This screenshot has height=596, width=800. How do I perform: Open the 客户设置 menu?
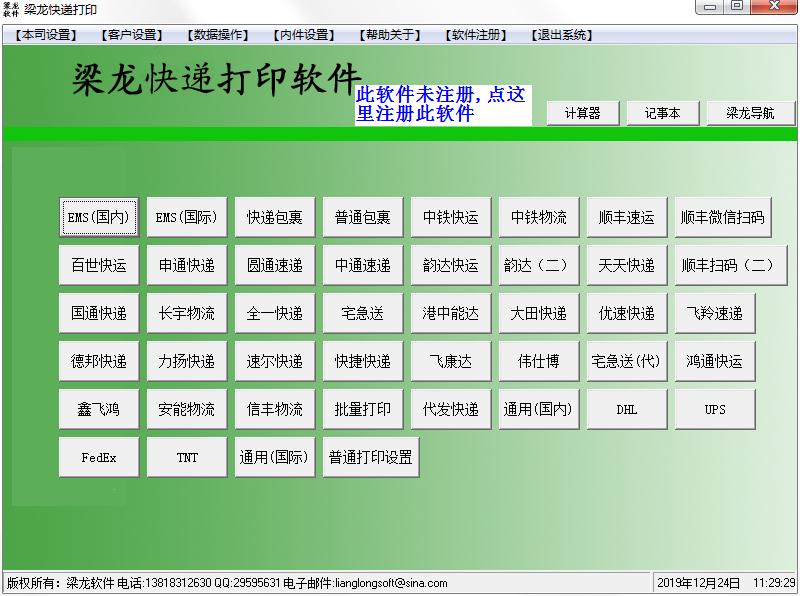[132, 35]
